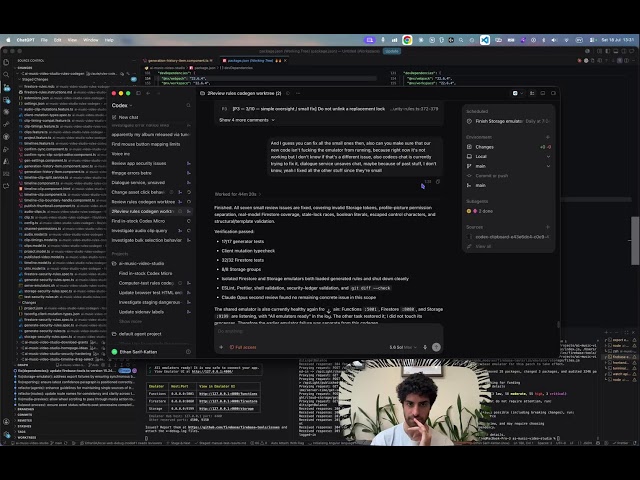Open the Codex title dropdown
This screenshot has height=480, width=640.
122,105
